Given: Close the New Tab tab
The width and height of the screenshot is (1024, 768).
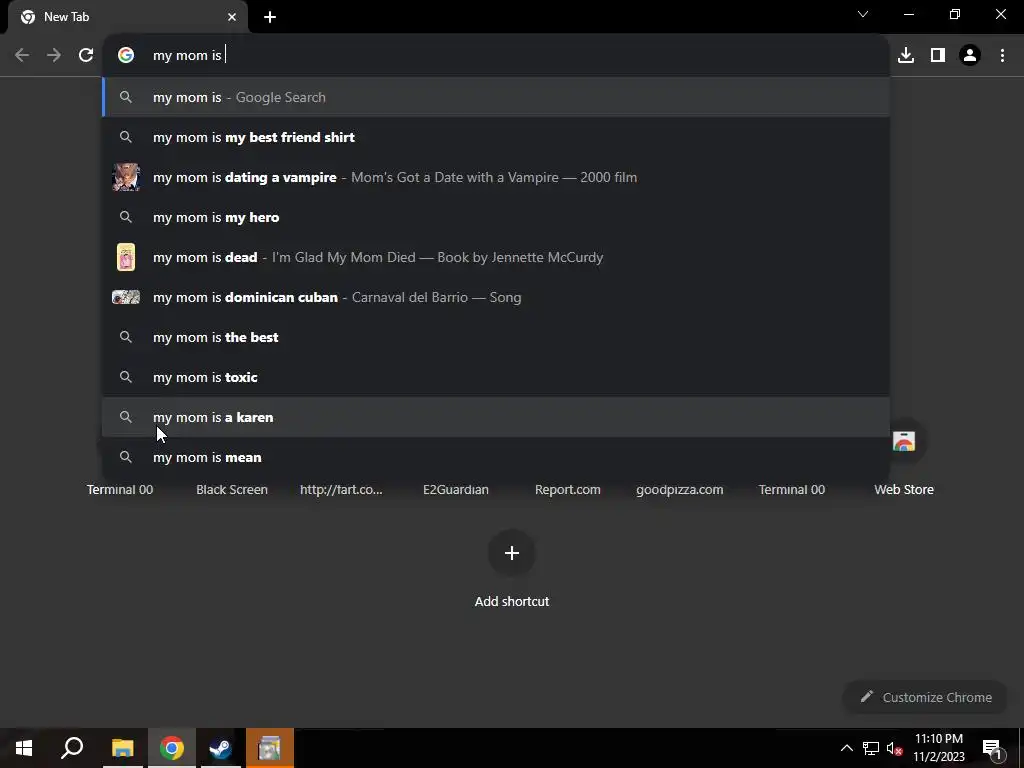Looking at the screenshot, I should point(232,17).
